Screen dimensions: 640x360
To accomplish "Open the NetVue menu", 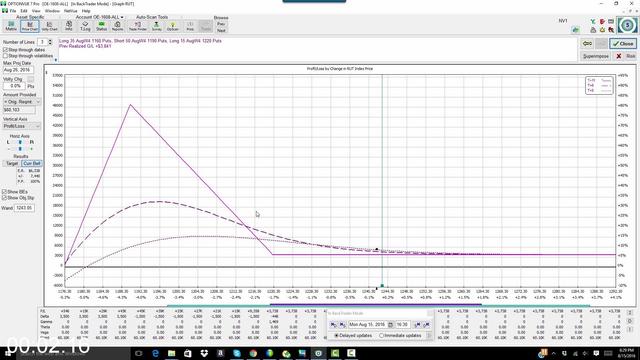I will coord(70,11).
